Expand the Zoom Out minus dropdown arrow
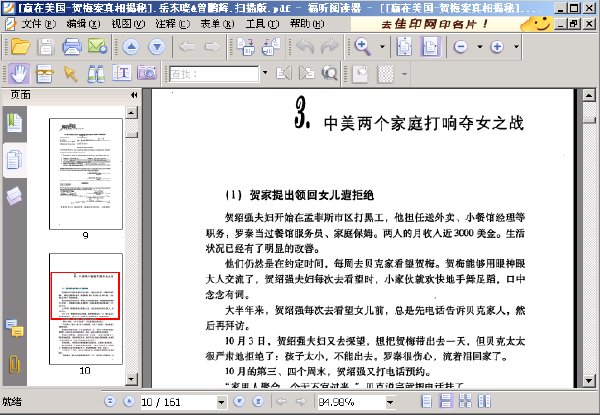Image resolution: width=600 pixels, height=415 pixels. [480, 47]
